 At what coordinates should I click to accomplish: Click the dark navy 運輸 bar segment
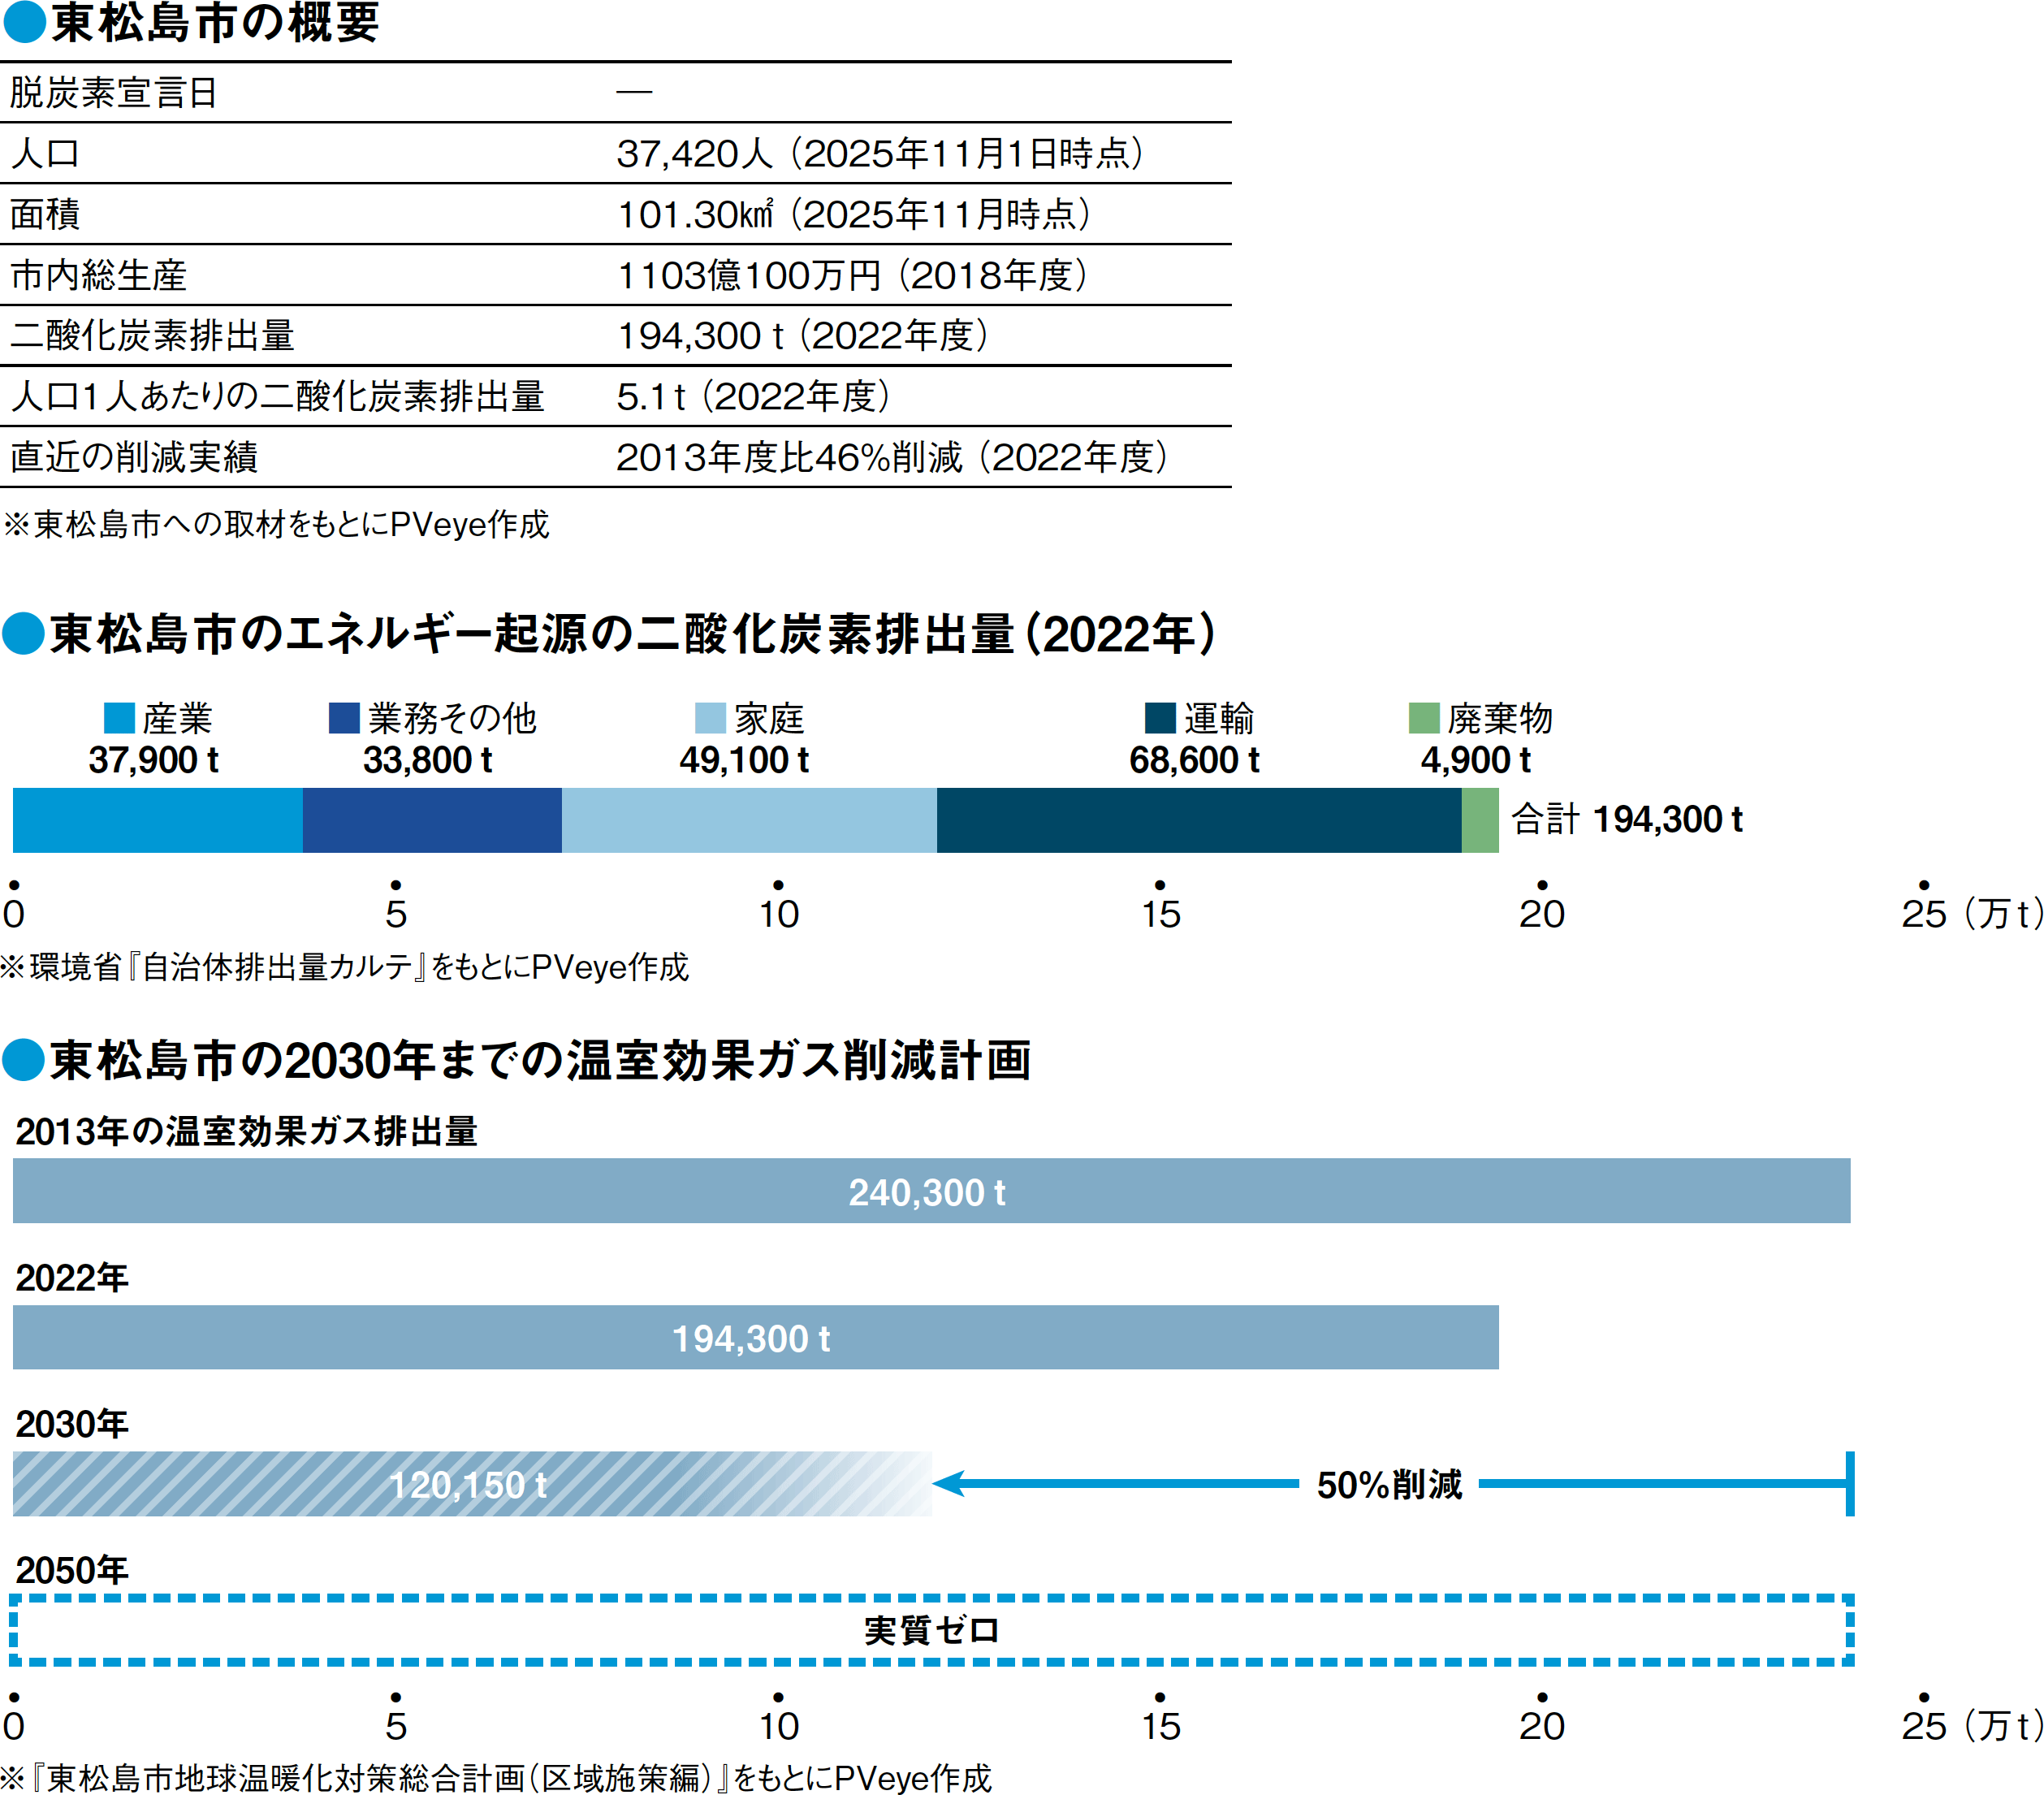pyautogui.click(x=1198, y=820)
